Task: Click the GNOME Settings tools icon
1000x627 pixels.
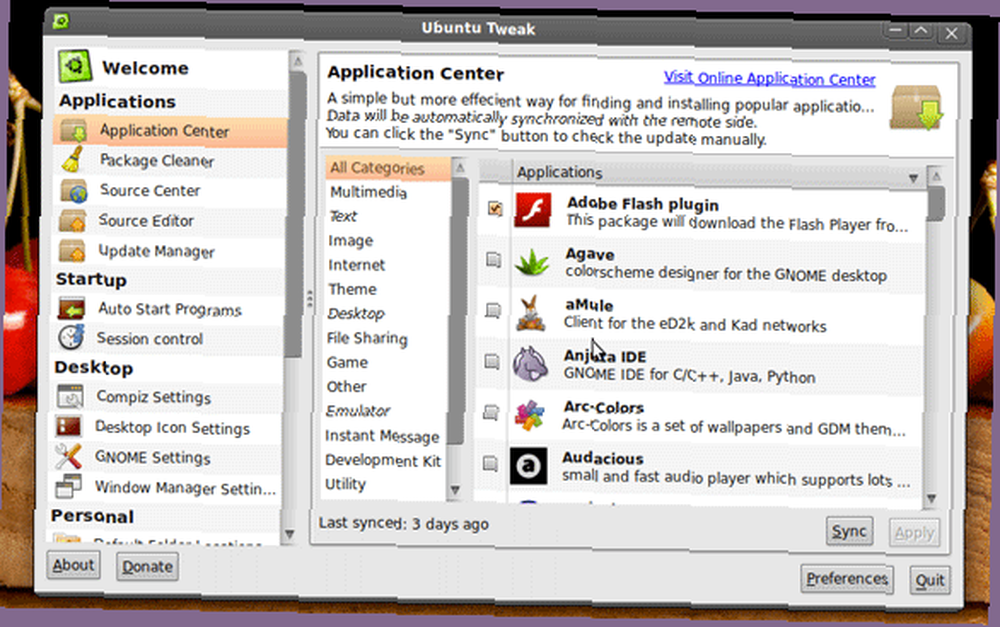Action: pyautogui.click(x=68, y=456)
